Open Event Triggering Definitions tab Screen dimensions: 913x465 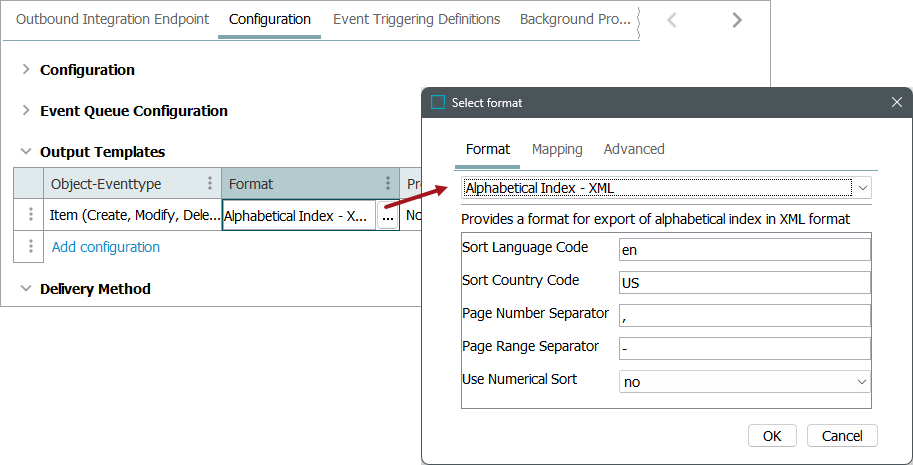coord(416,19)
